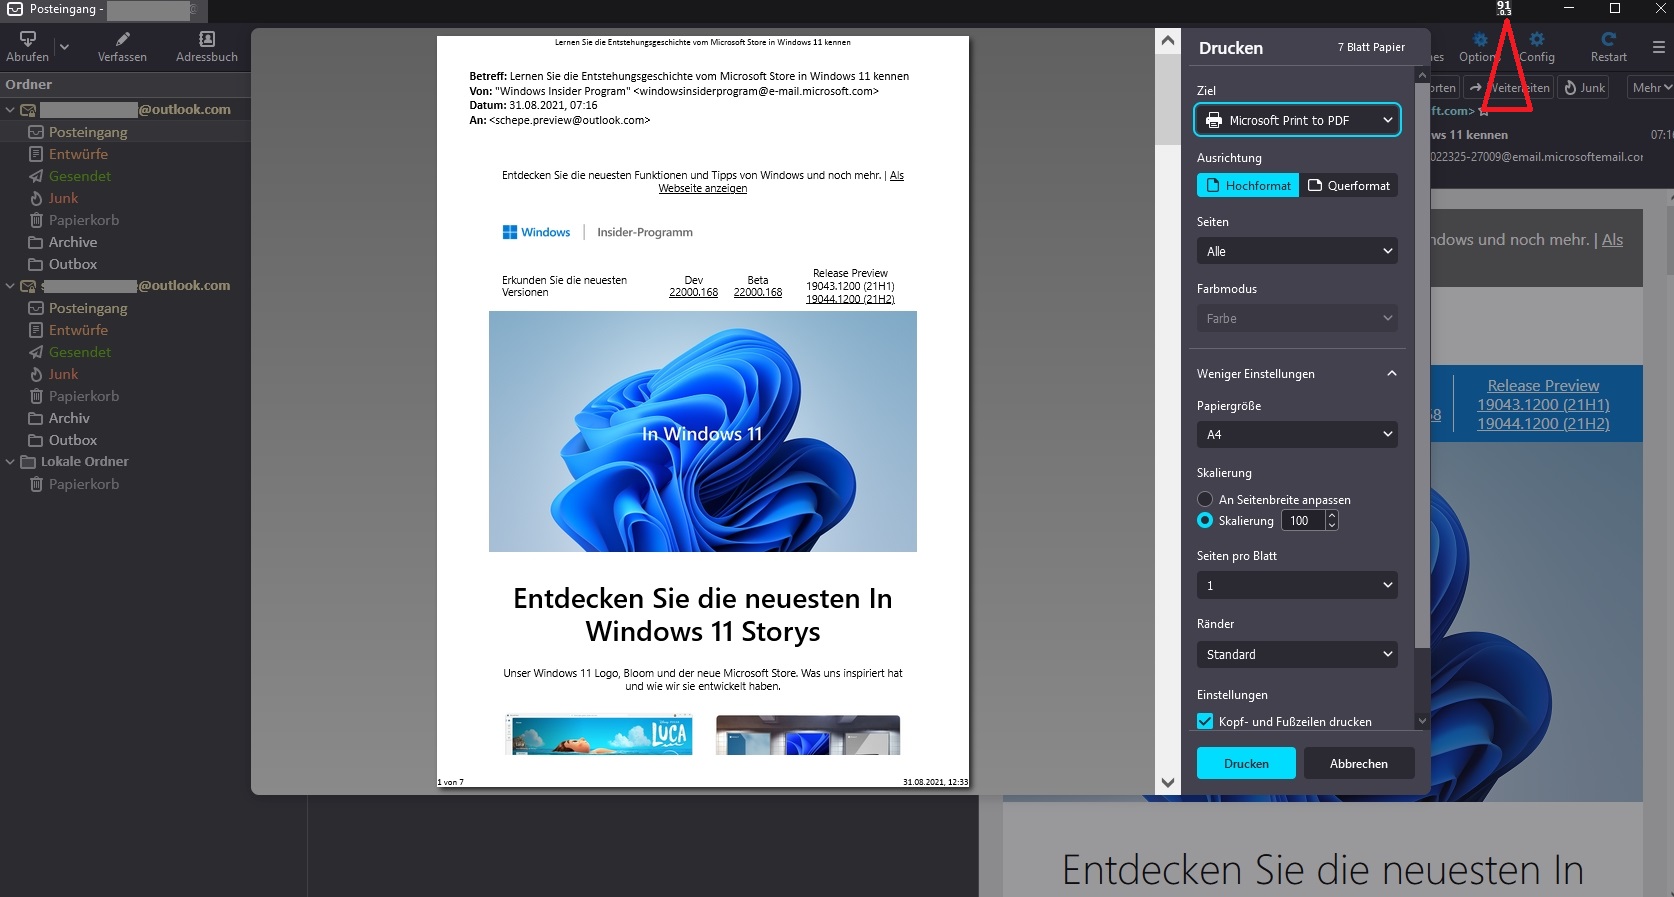Collapse the second outlook.com account tree
1674x897 pixels.
click(x=10, y=286)
